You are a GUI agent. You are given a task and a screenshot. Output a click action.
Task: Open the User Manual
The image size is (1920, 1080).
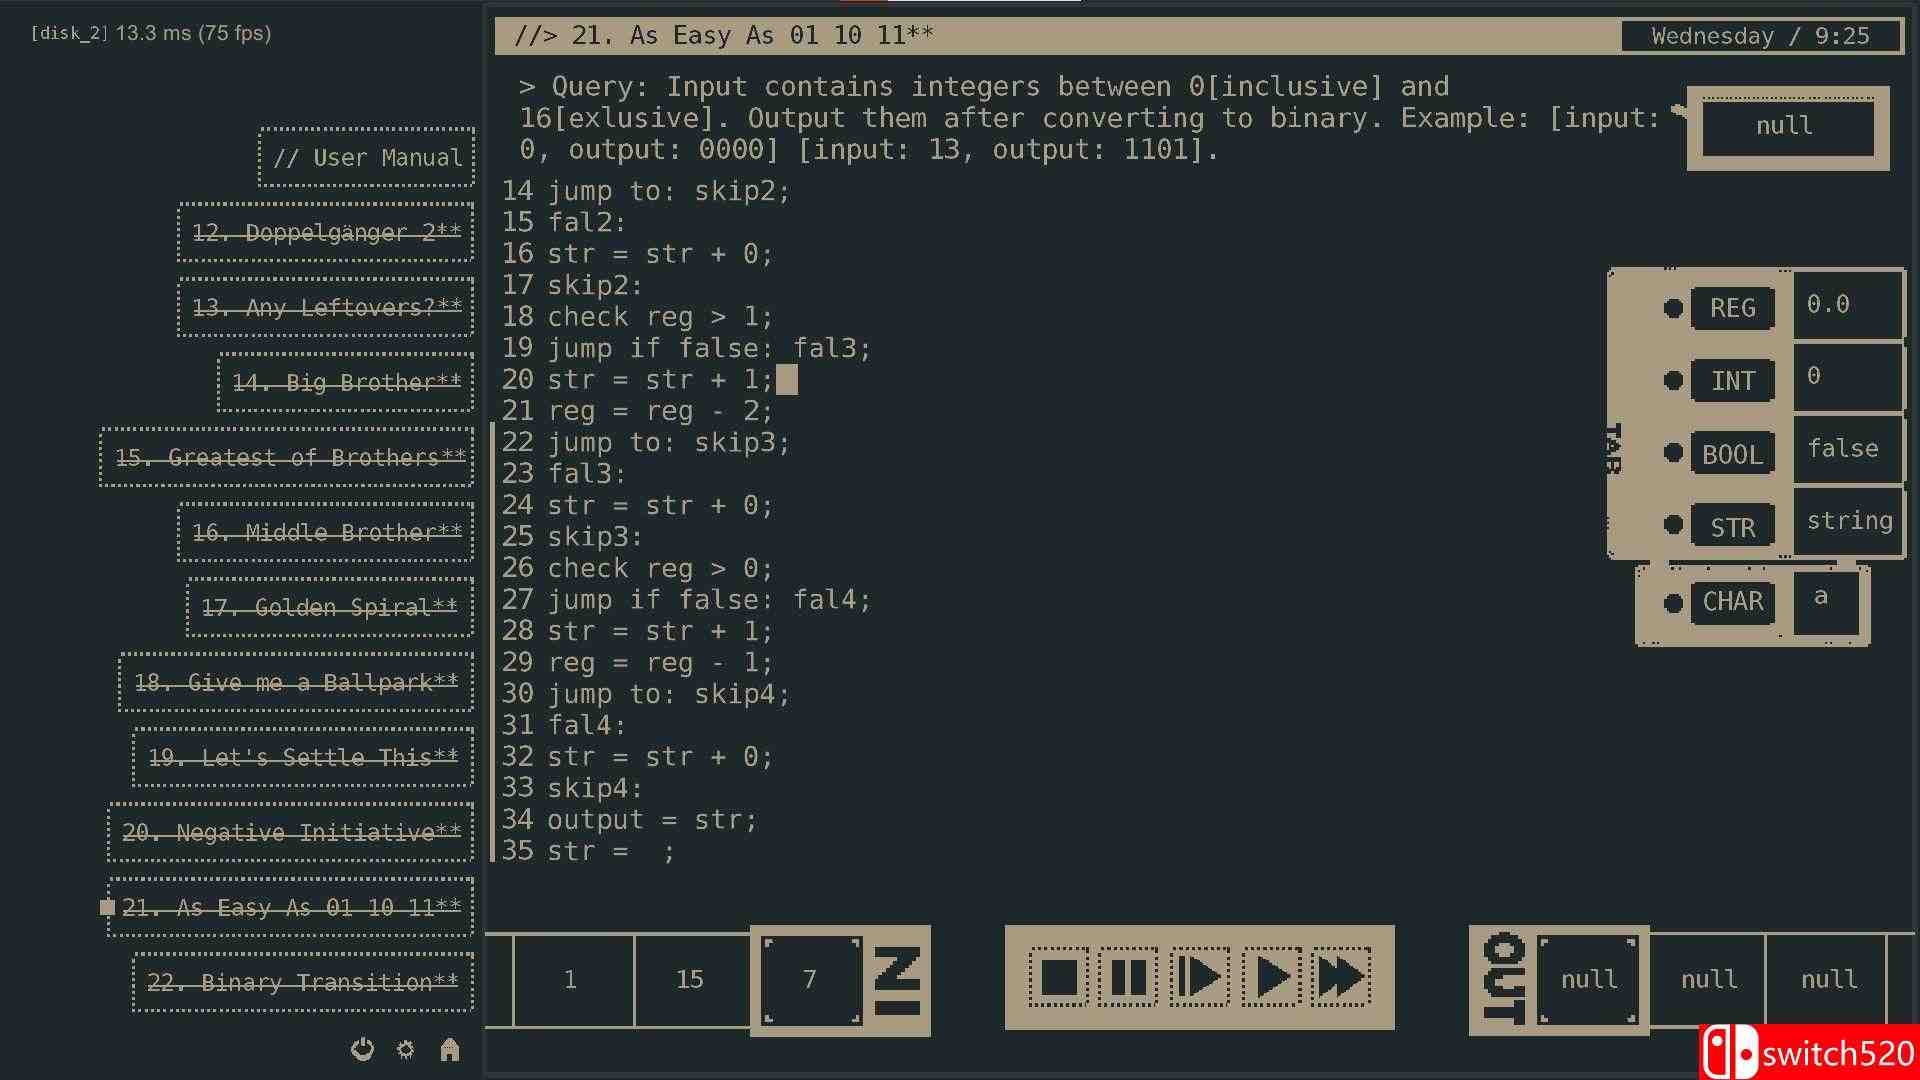[x=366, y=158]
